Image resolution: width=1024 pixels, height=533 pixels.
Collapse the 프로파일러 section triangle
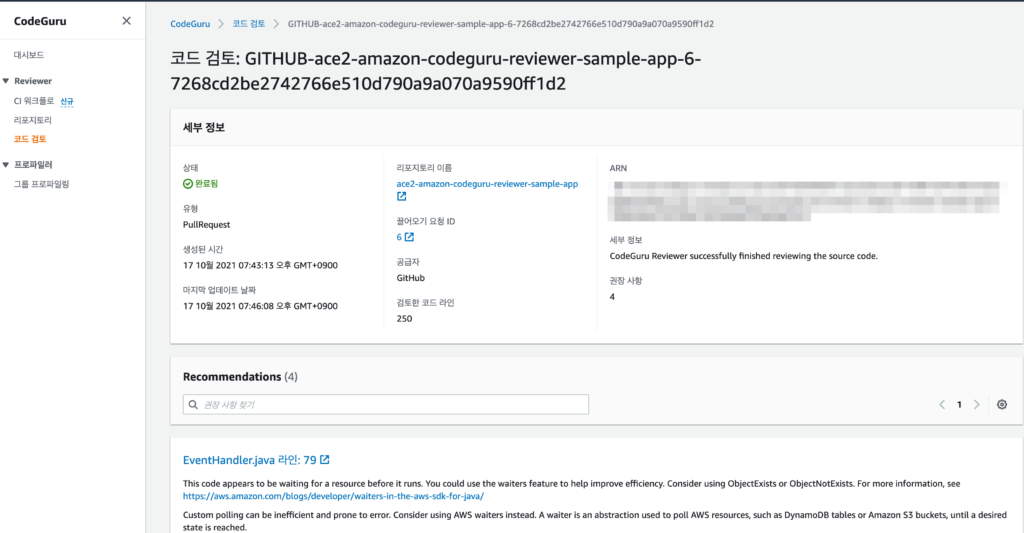click(x=6, y=165)
